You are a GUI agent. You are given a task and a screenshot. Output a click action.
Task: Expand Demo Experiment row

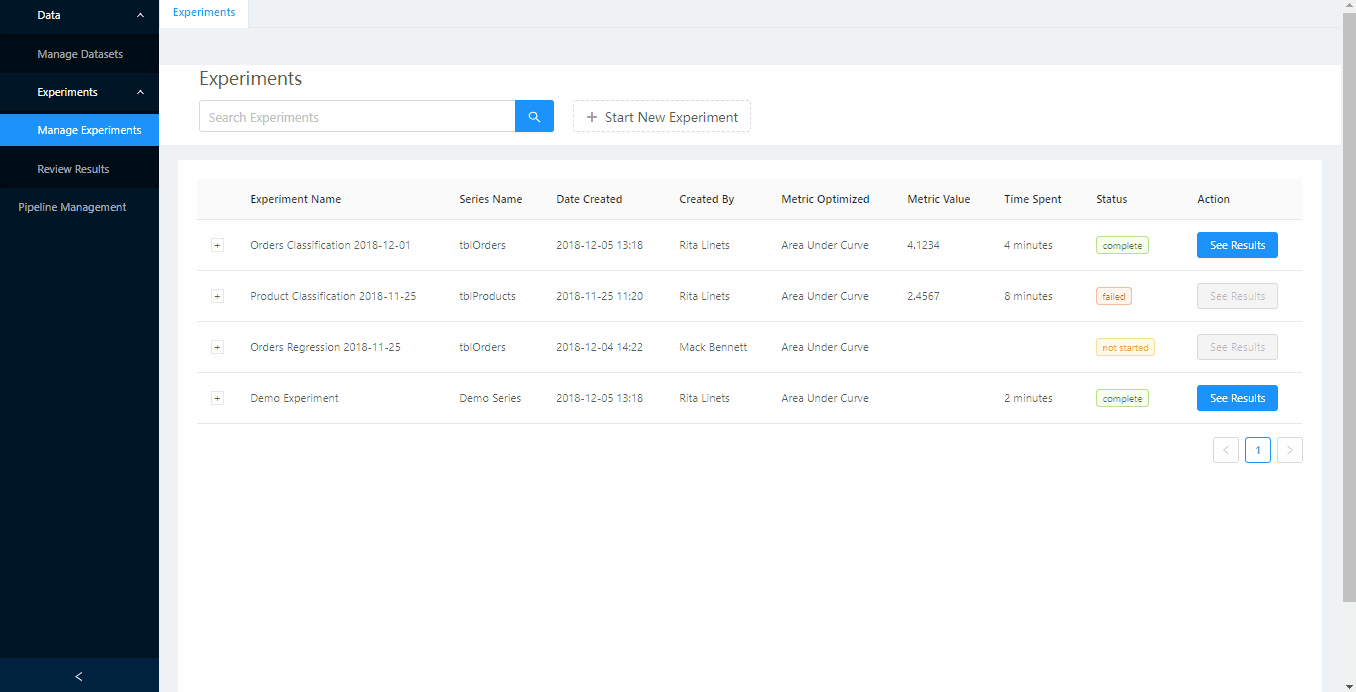[217, 398]
